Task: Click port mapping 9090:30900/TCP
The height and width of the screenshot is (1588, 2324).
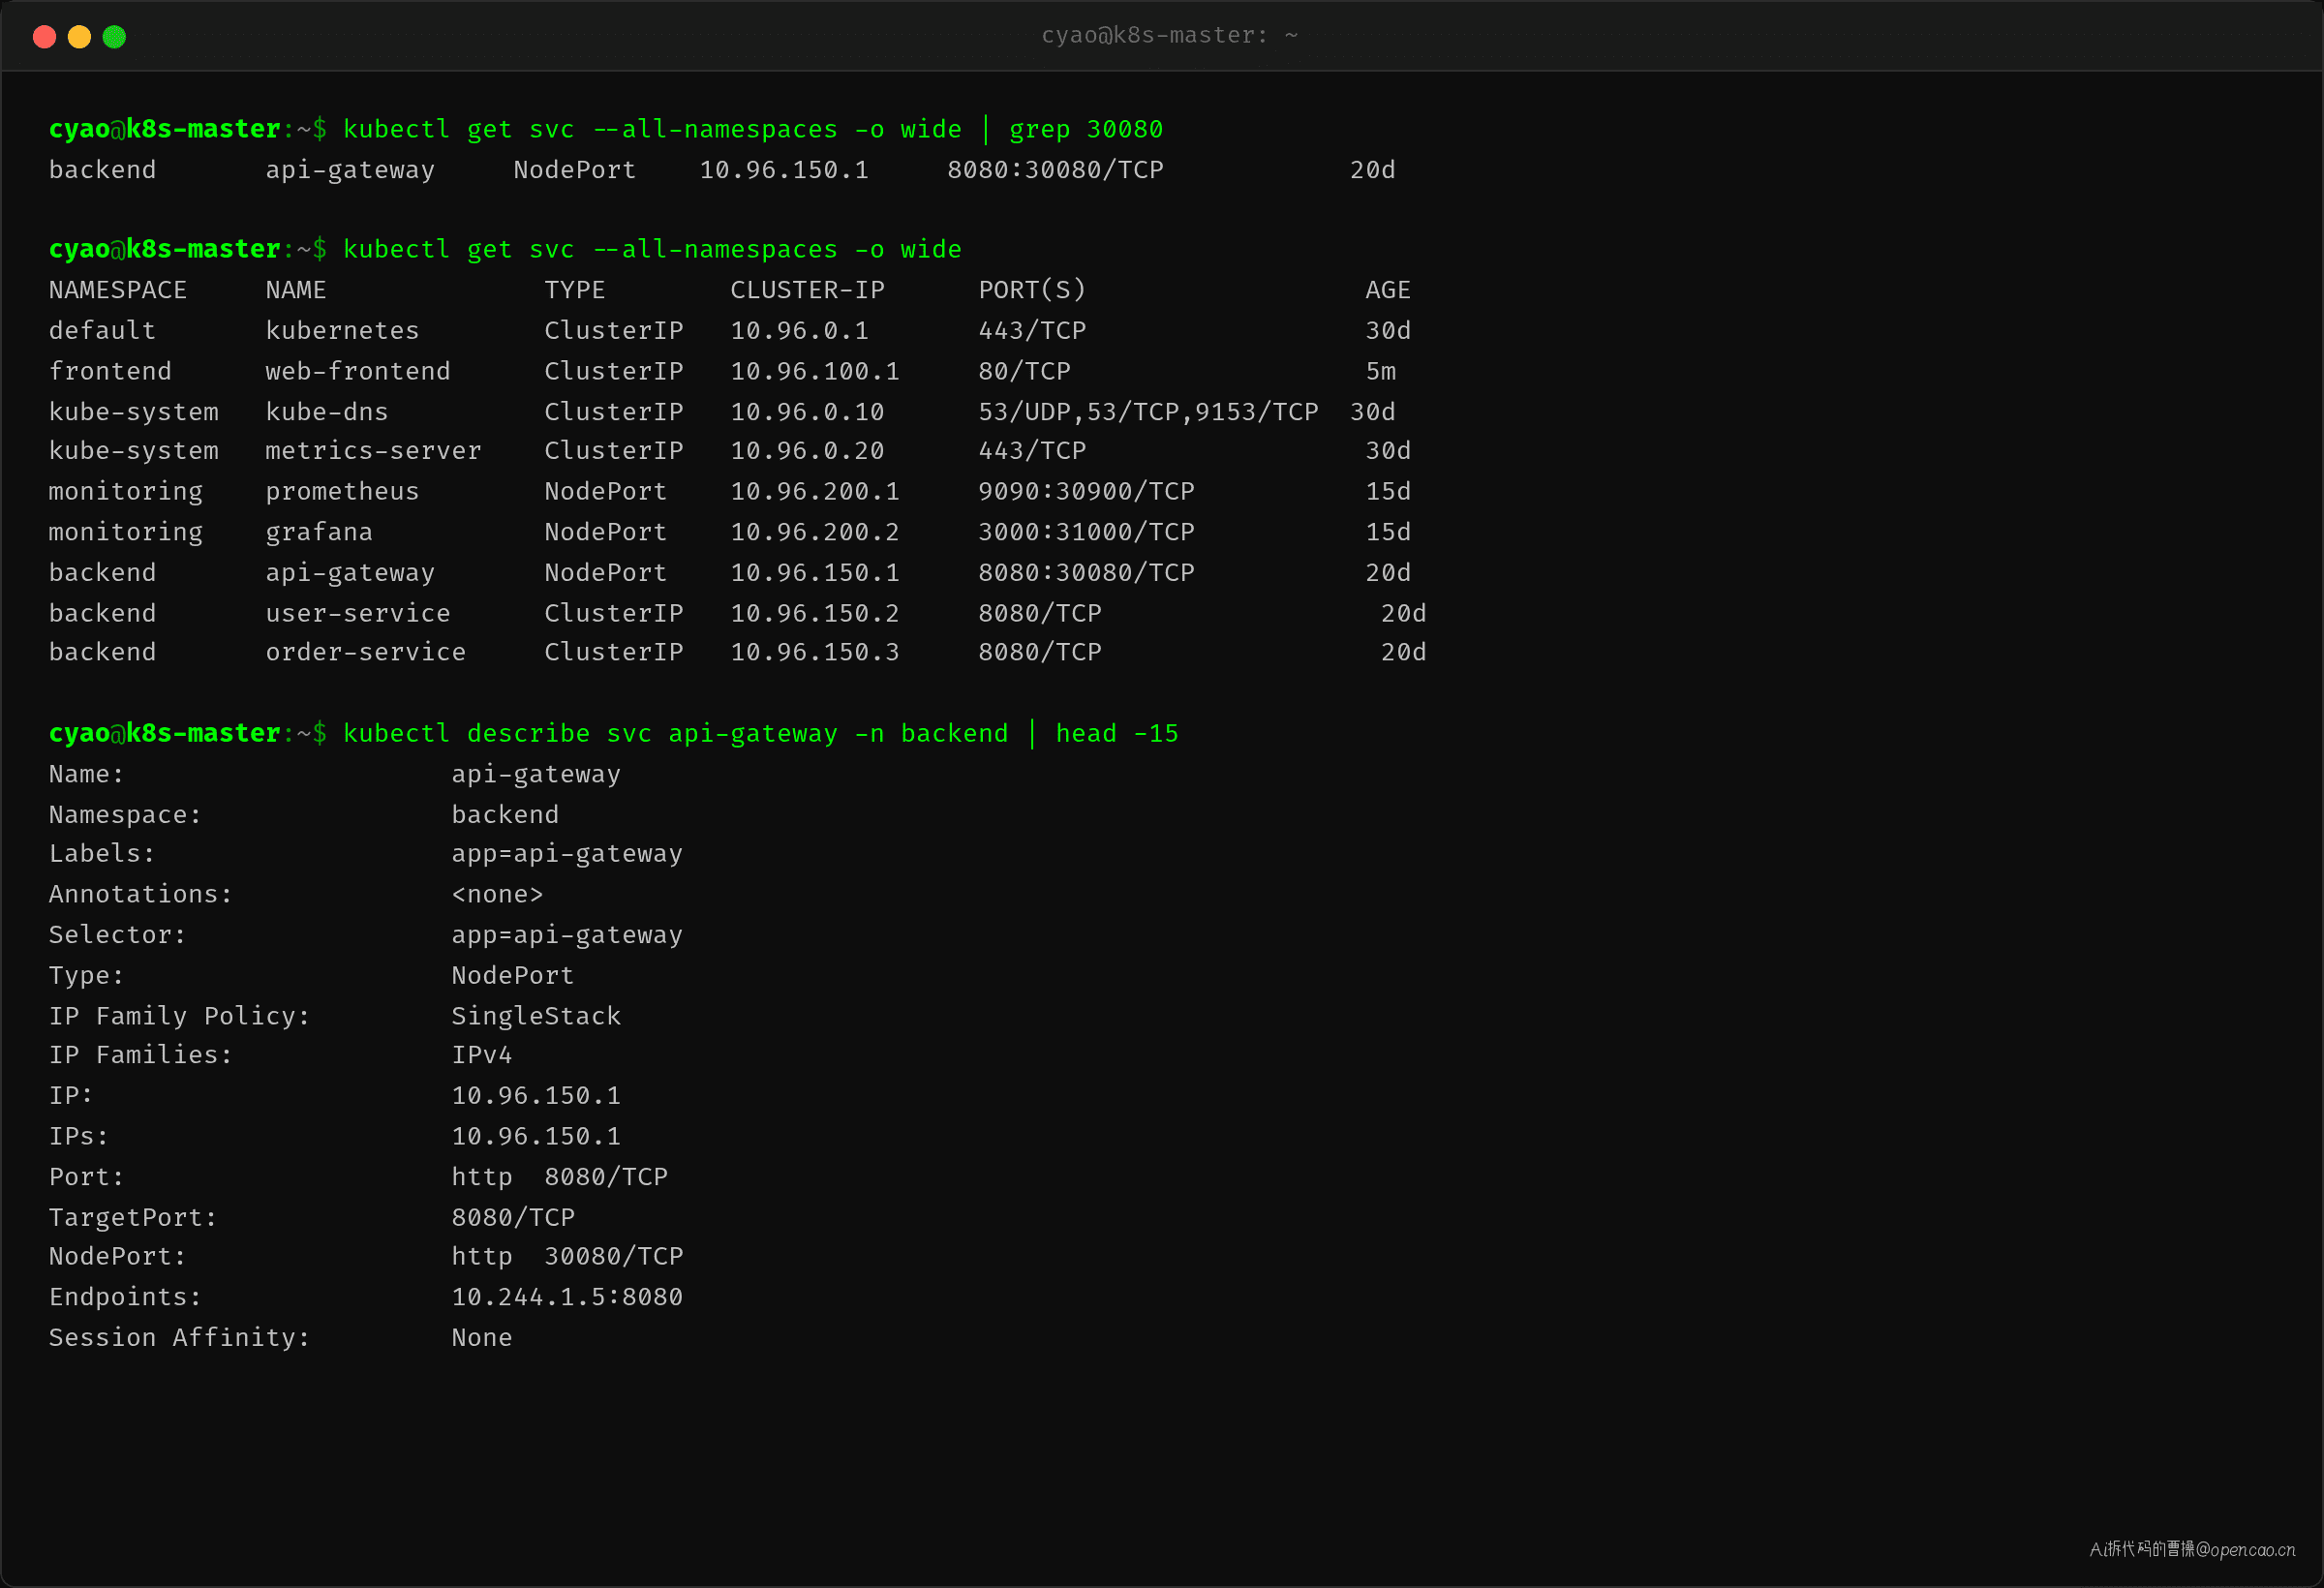Action: [1086, 491]
